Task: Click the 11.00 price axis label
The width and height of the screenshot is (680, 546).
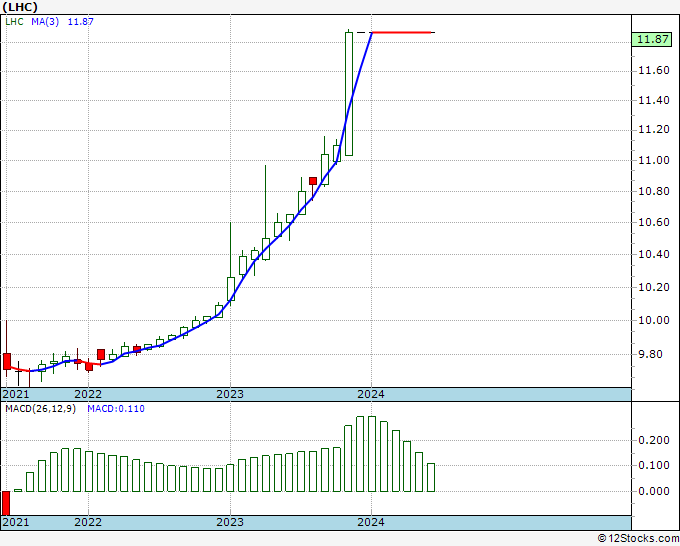Action: [654, 160]
